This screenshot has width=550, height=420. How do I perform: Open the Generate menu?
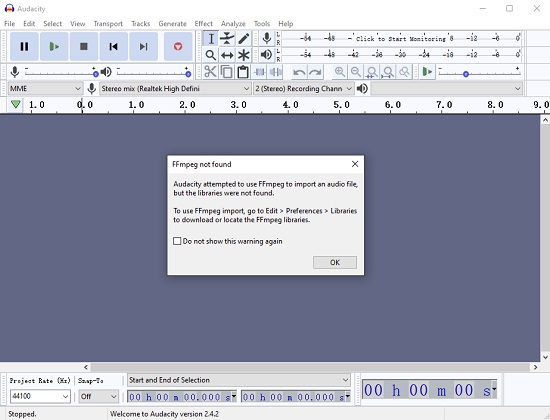[172, 24]
